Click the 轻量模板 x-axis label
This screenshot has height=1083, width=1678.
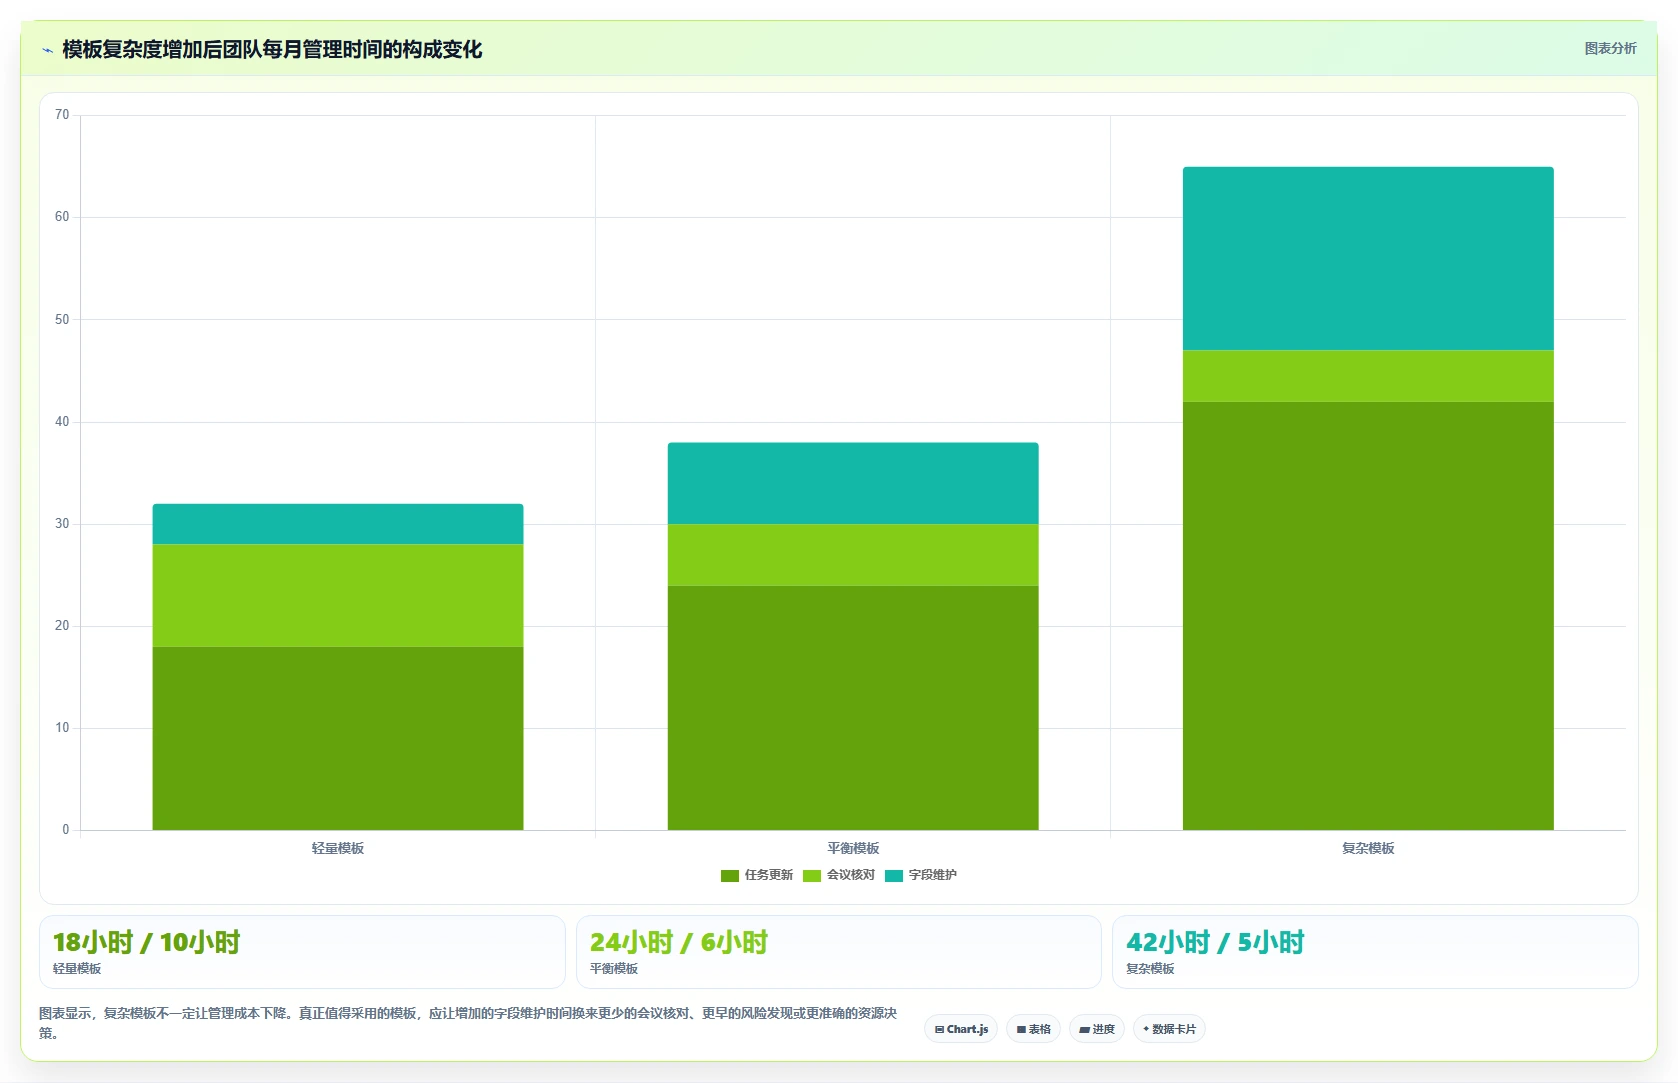coord(338,848)
